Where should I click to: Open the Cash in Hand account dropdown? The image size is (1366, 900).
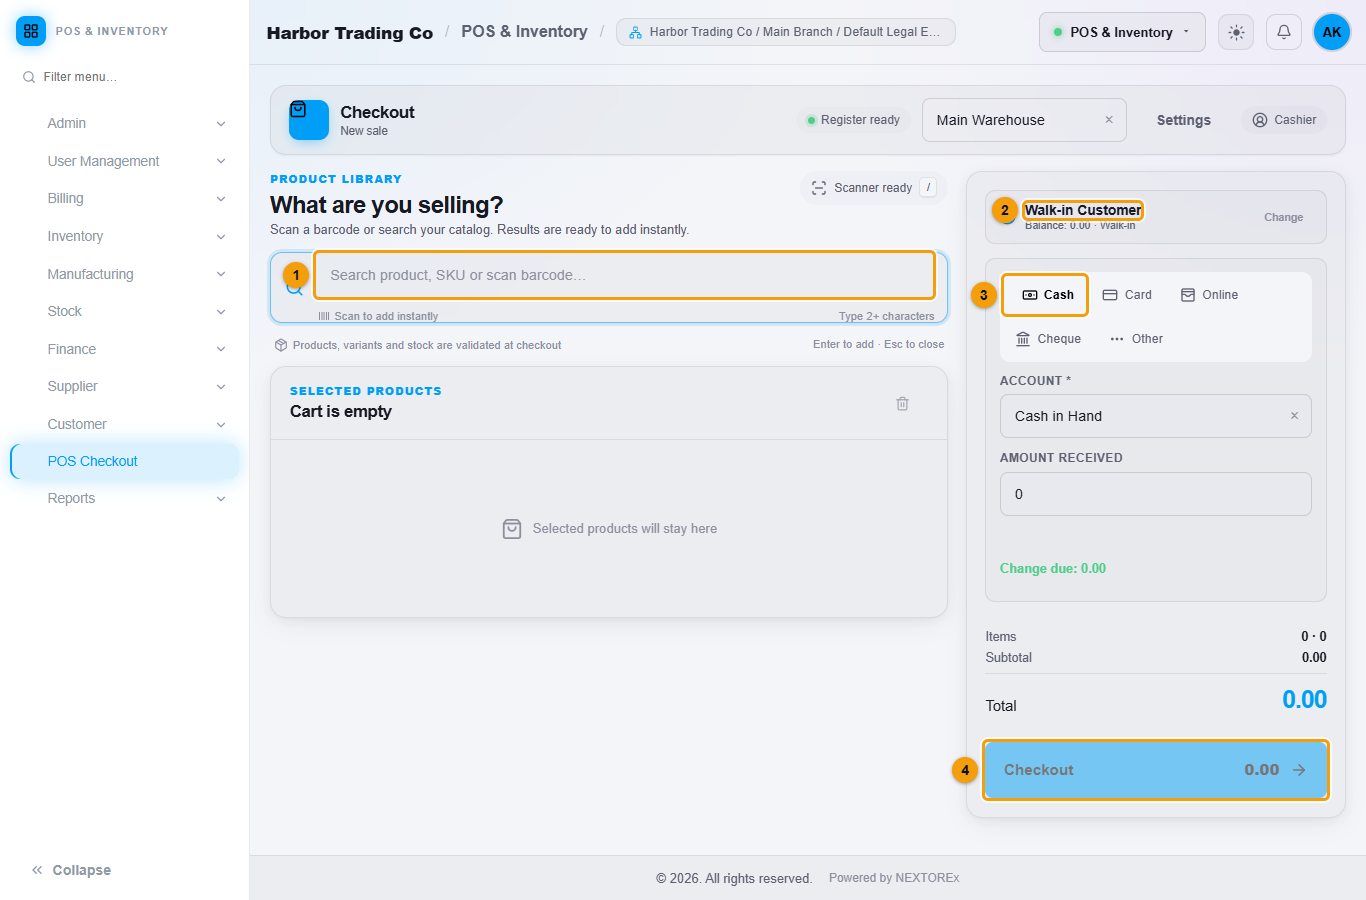click(1156, 416)
